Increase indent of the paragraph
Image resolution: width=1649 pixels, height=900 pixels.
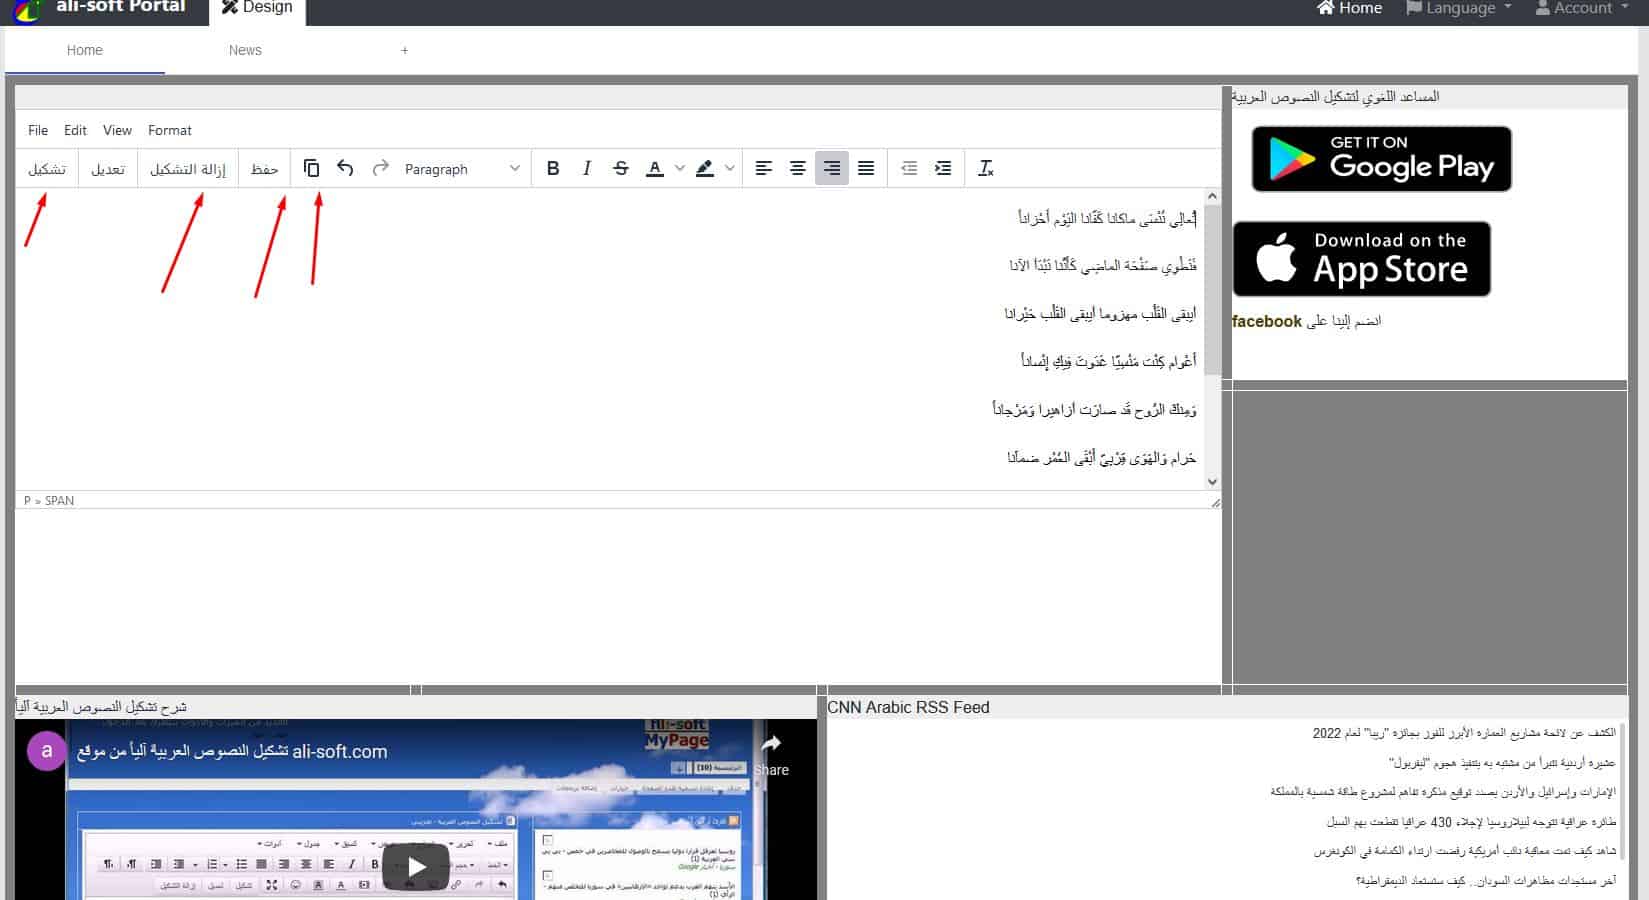[943, 169]
